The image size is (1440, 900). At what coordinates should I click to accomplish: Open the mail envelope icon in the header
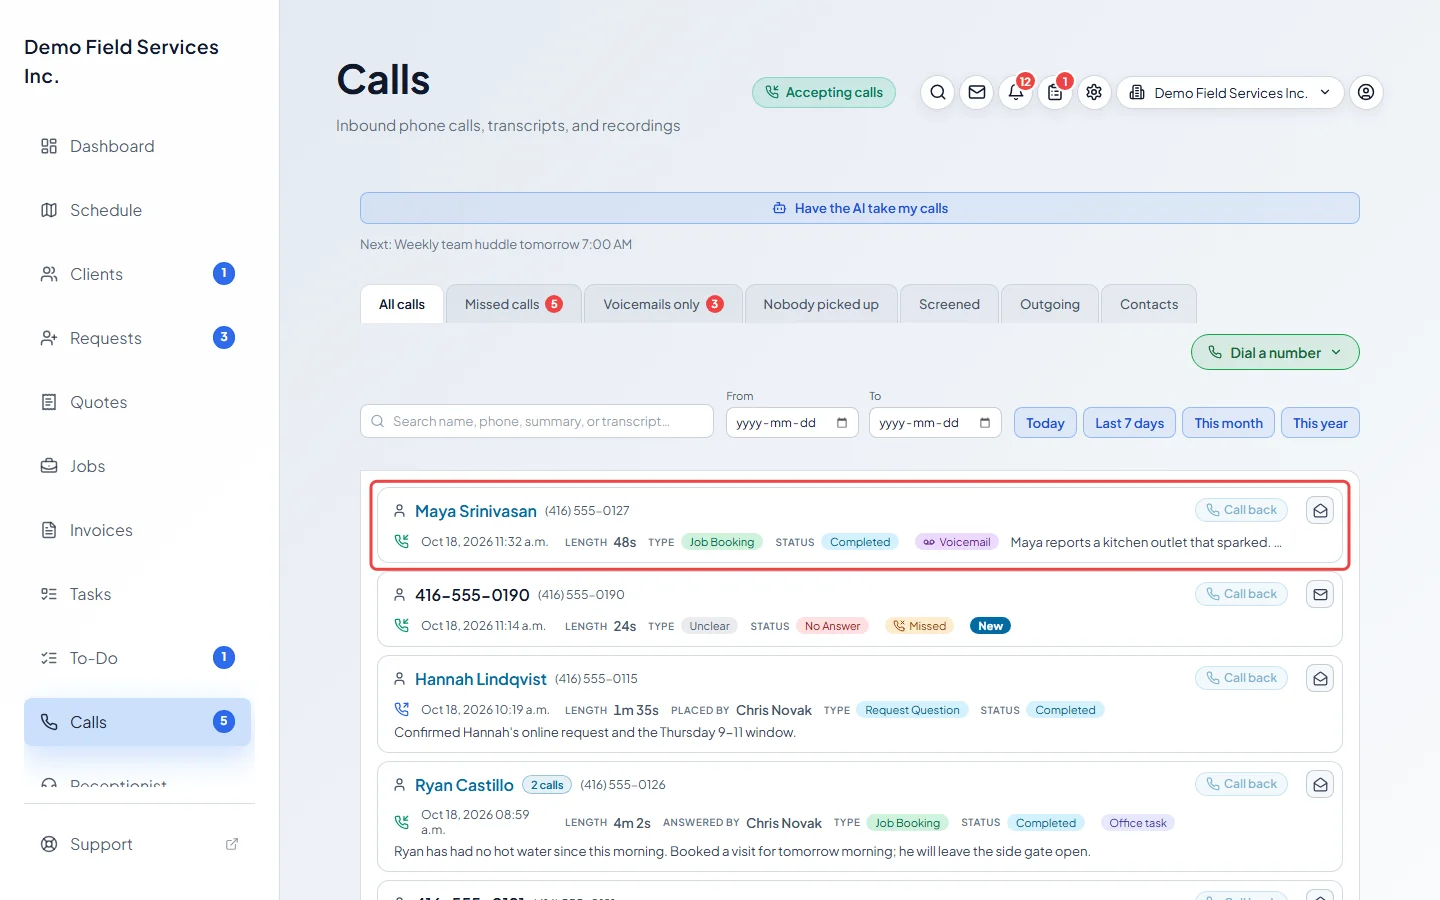click(977, 93)
